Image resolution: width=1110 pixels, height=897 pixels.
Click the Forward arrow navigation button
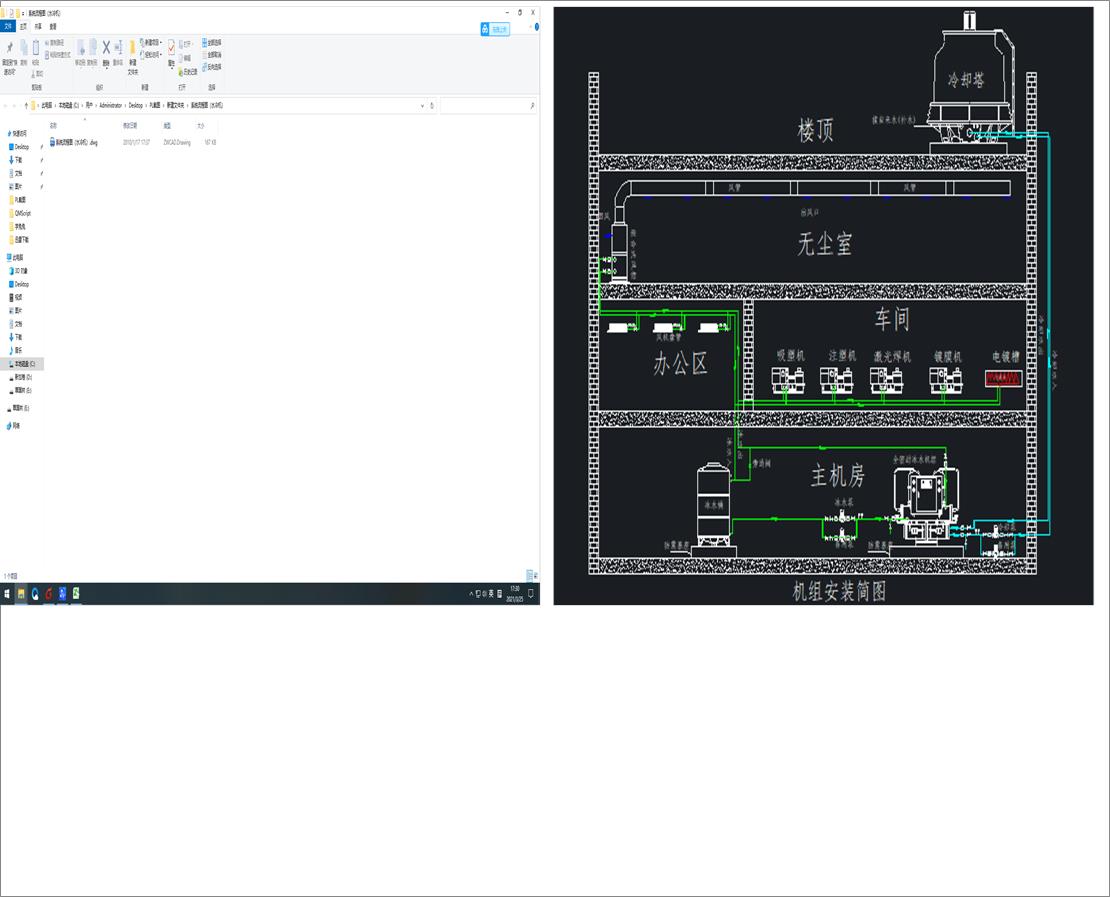pos(14,105)
